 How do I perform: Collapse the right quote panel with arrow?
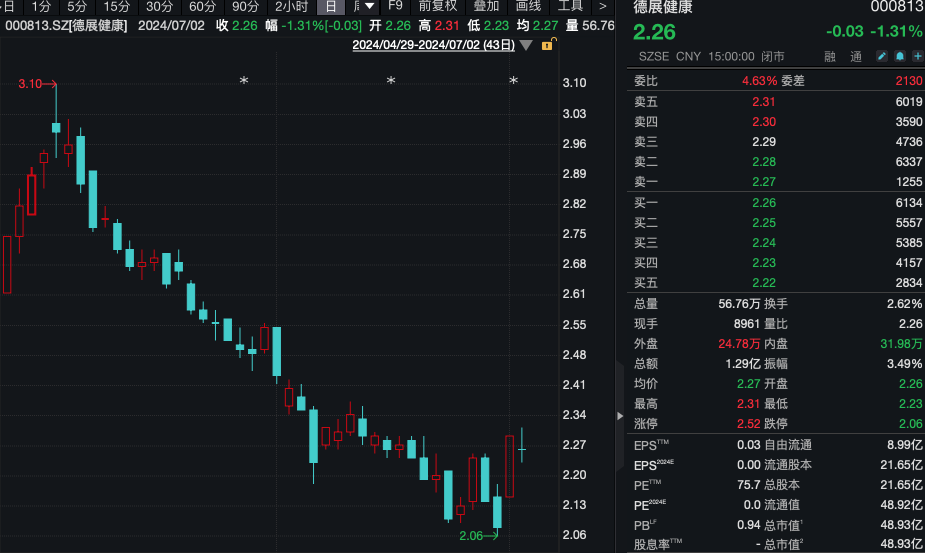(x=621, y=413)
